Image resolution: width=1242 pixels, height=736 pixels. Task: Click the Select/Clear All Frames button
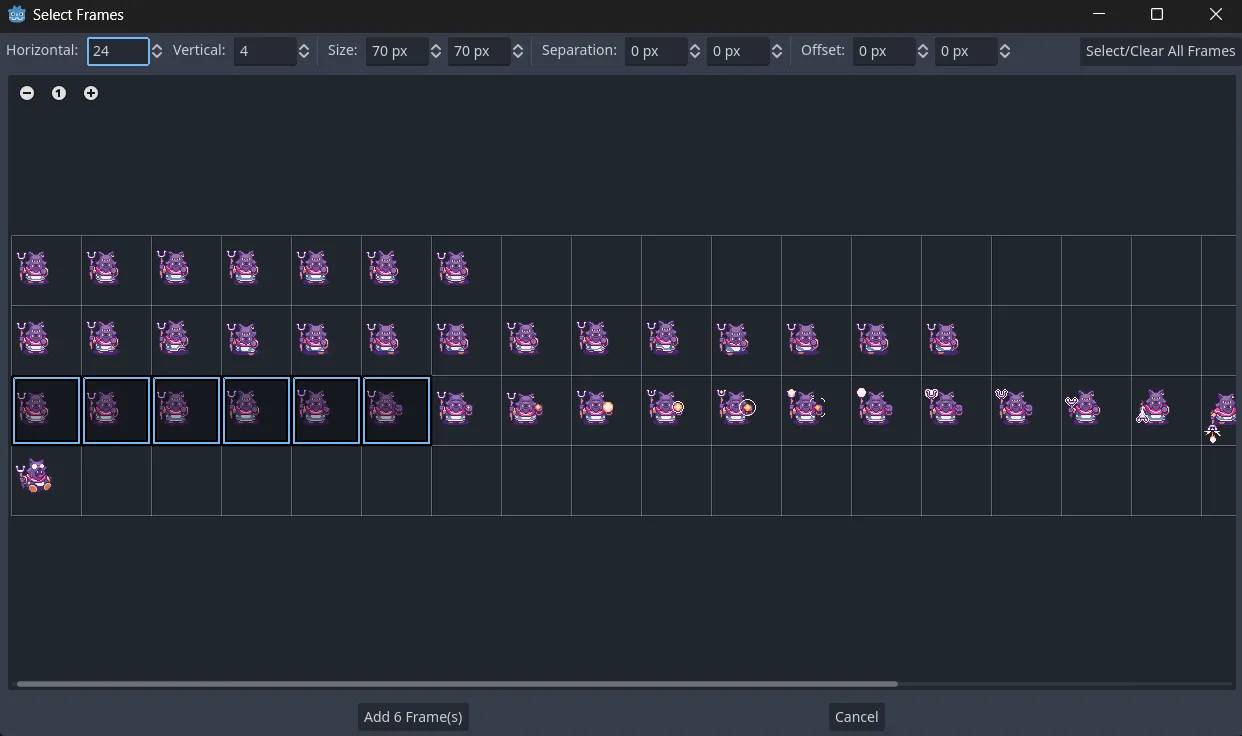1160,51
